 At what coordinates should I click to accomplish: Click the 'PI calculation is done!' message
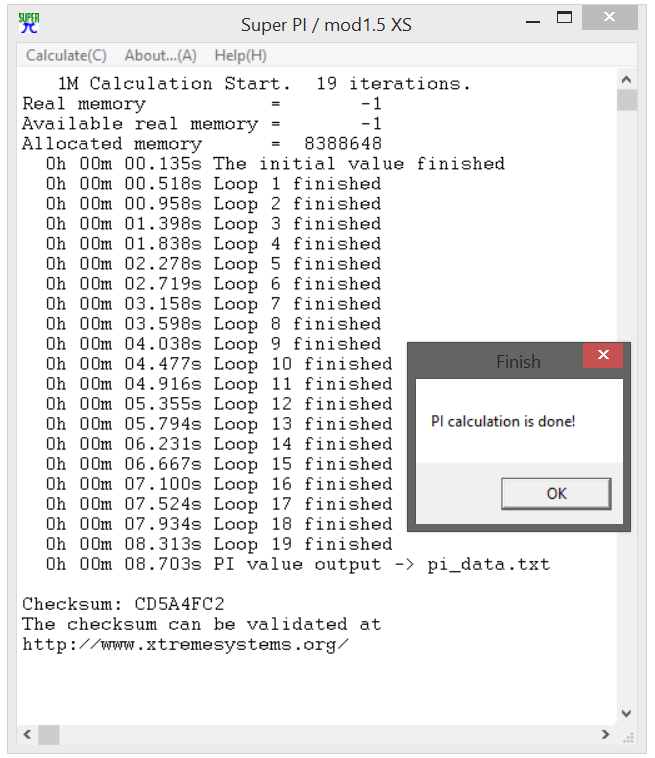[503, 422]
